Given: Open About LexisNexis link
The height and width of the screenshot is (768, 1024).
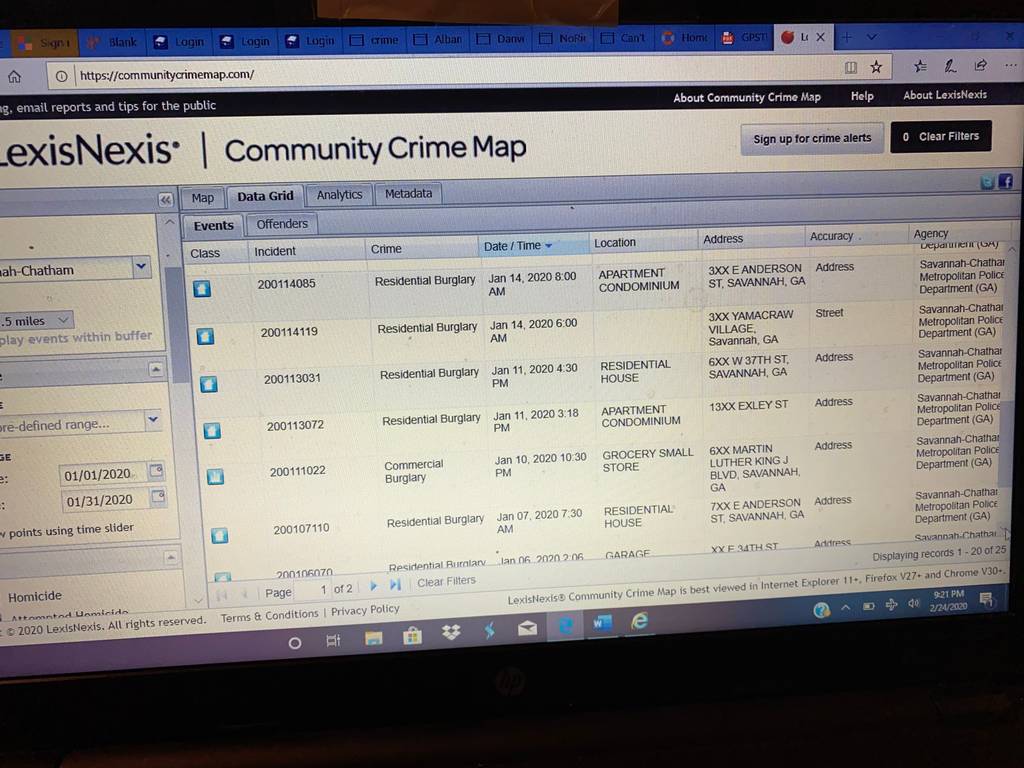Looking at the screenshot, I should click(945, 95).
